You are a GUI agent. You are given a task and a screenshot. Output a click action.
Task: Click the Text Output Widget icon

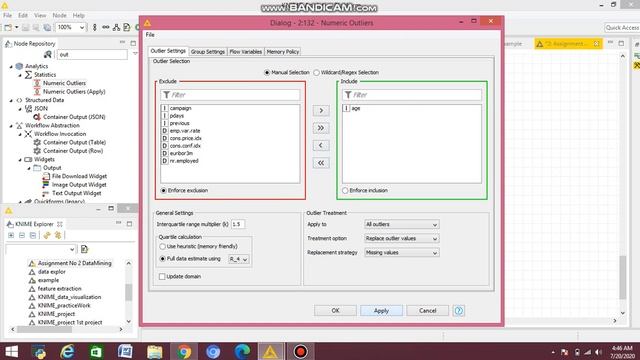(x=46, y=193)
